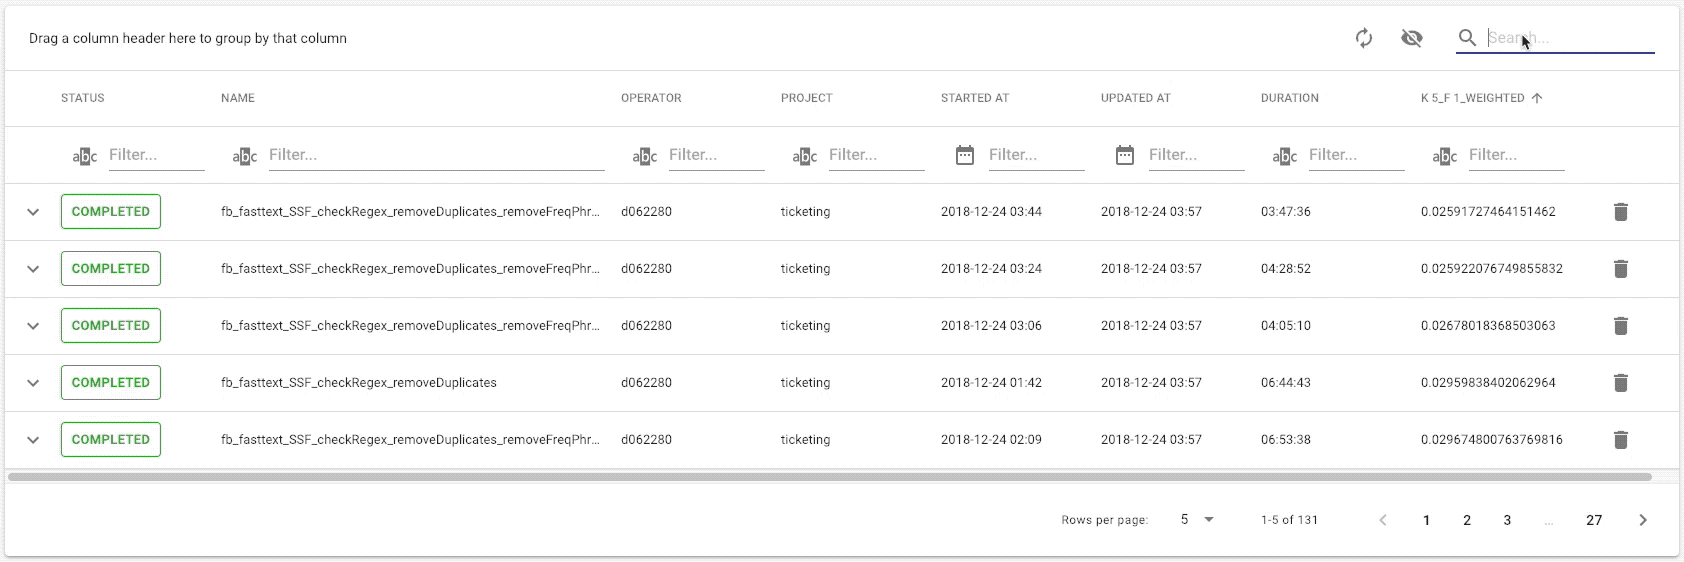Image resolution: width=1684 pixels, height=562 pixels.
Task: Expand the first completed row
Action: tap(33, 212)
